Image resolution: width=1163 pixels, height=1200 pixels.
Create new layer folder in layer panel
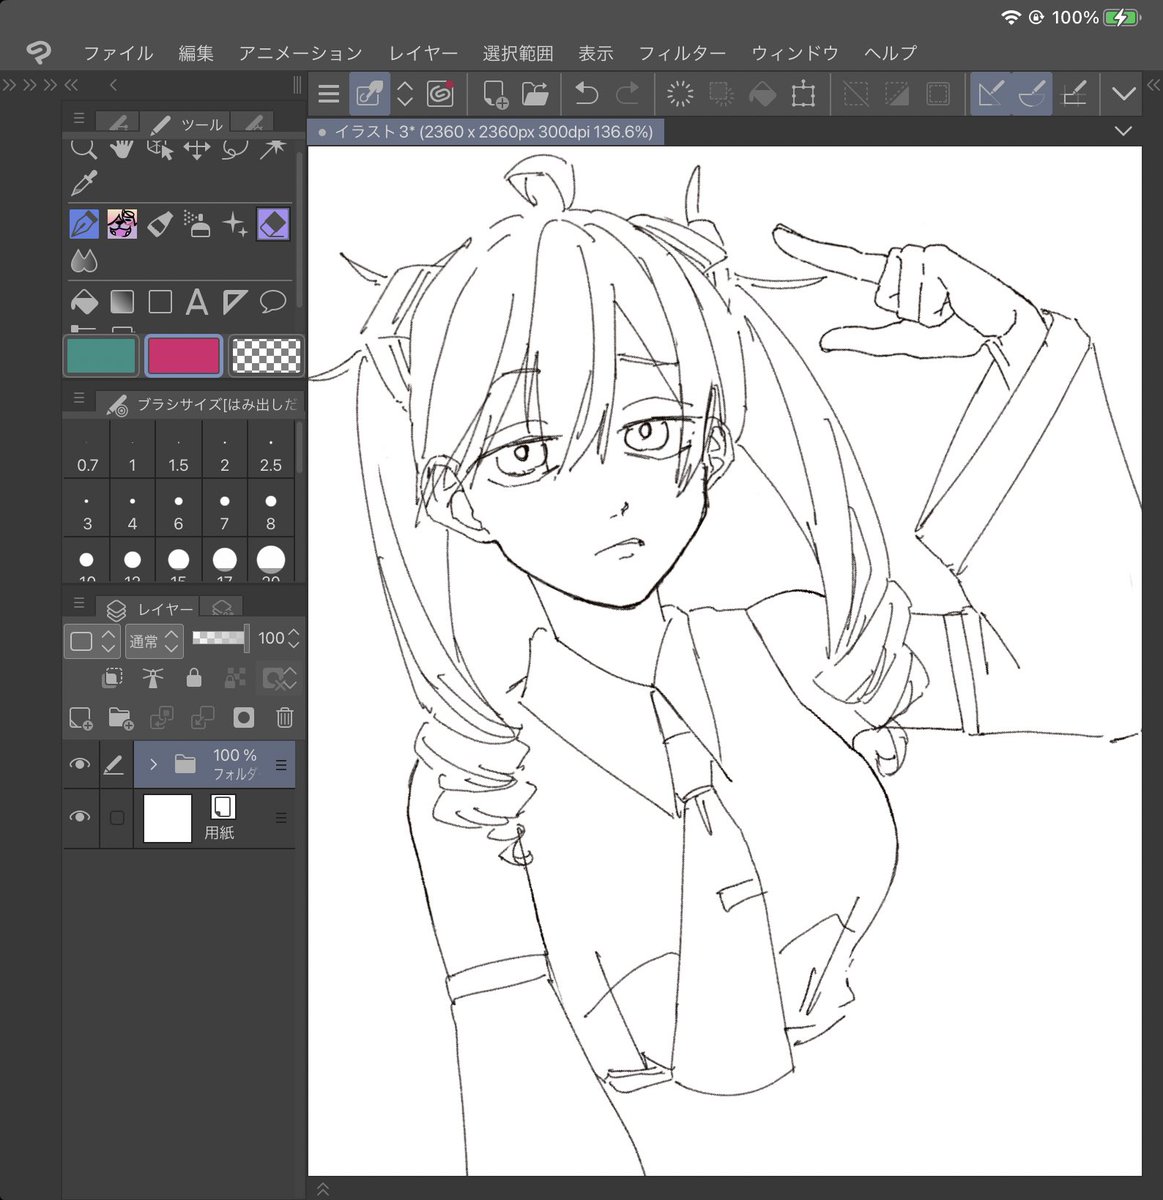coord(121,718)
